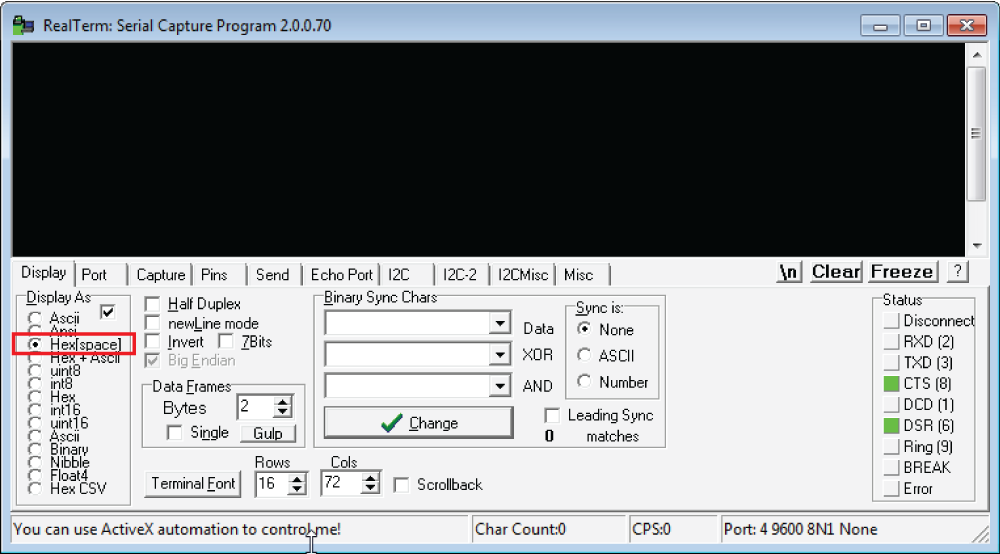Screen dimensions: 1000x554
Task: Click the RXD (2) status indicator
Action: coord(892,342)
